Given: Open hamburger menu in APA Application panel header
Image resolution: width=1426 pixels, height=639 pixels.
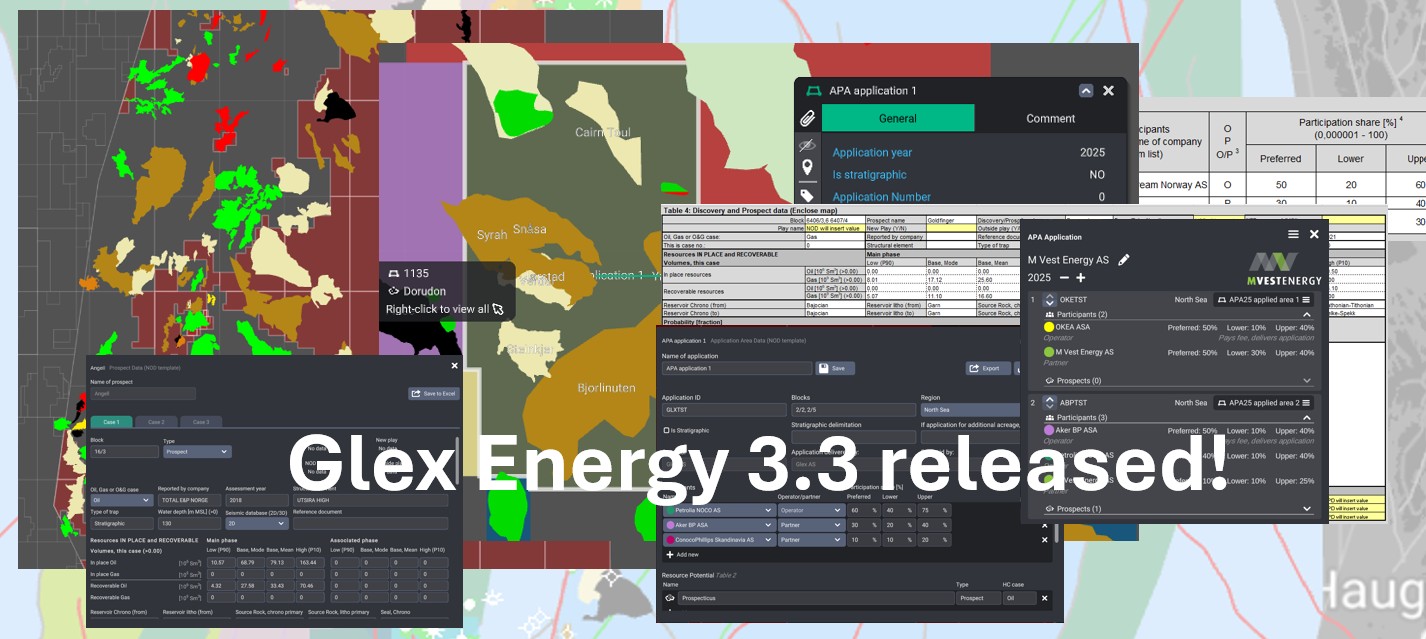Looking at the screenshot, I should [1293, 234].
